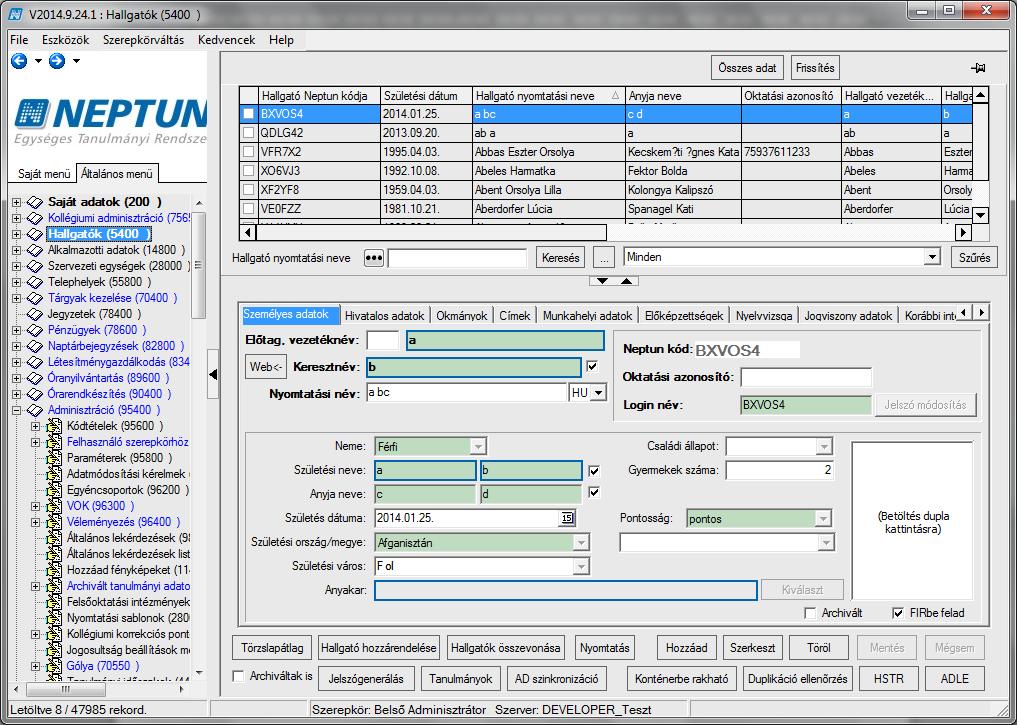Enable the Archivált checkbox
Screen dimensions: 1017x725
809,613
